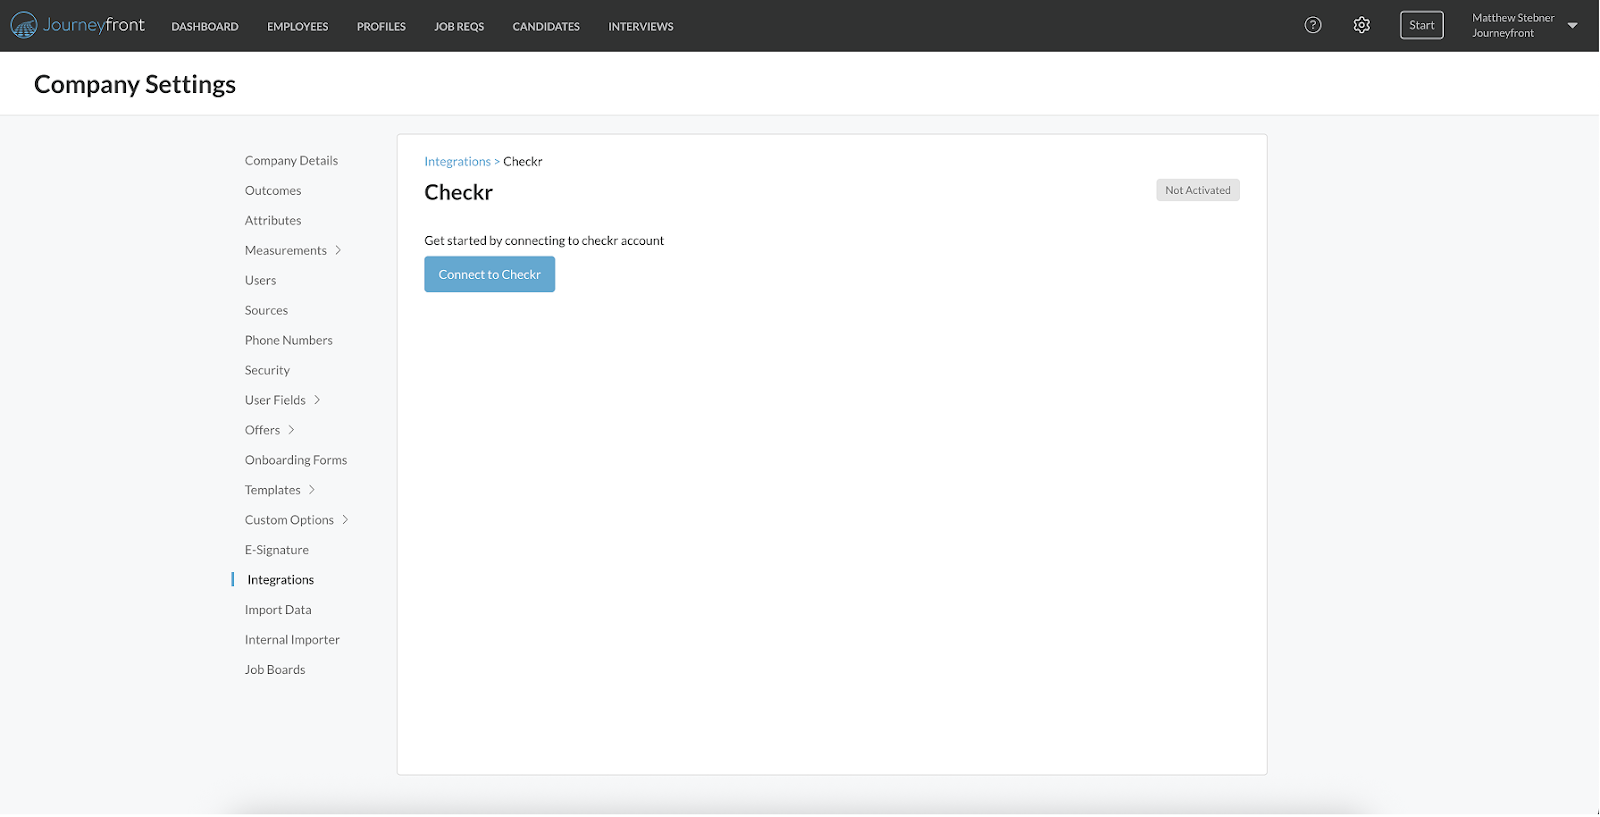This screenshot has width=1600, height=817.
Task: Expand the User Fields chevron
Action: click(317, 401)
